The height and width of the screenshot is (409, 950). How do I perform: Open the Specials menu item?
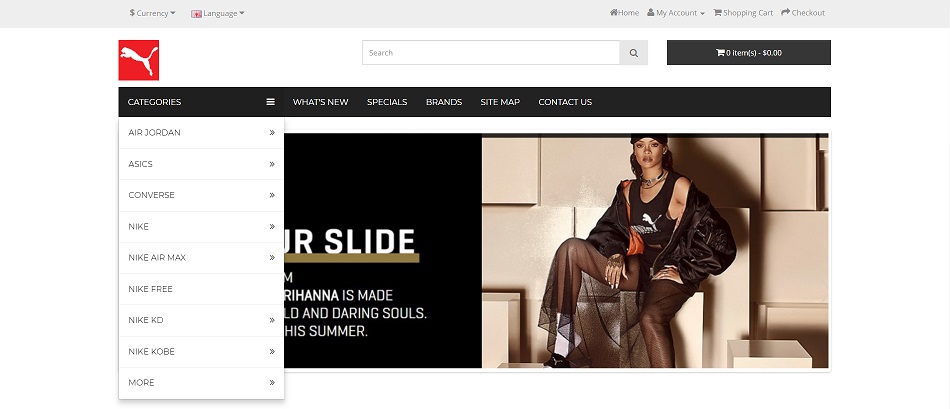(x=387, y=102)
